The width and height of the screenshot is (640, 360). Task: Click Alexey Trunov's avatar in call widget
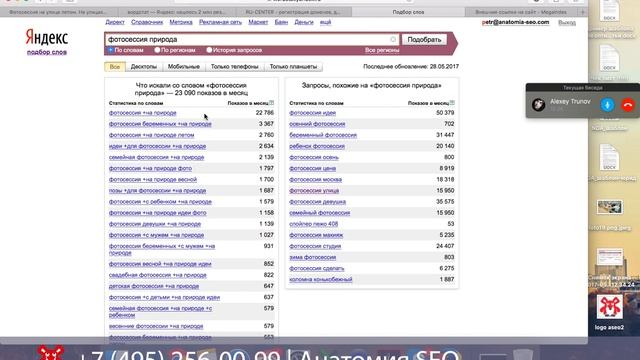coord(538,104)
